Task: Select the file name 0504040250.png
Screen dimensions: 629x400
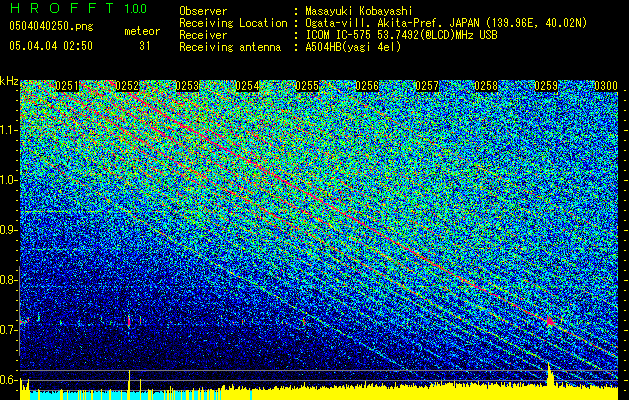Action: [51, 27]
